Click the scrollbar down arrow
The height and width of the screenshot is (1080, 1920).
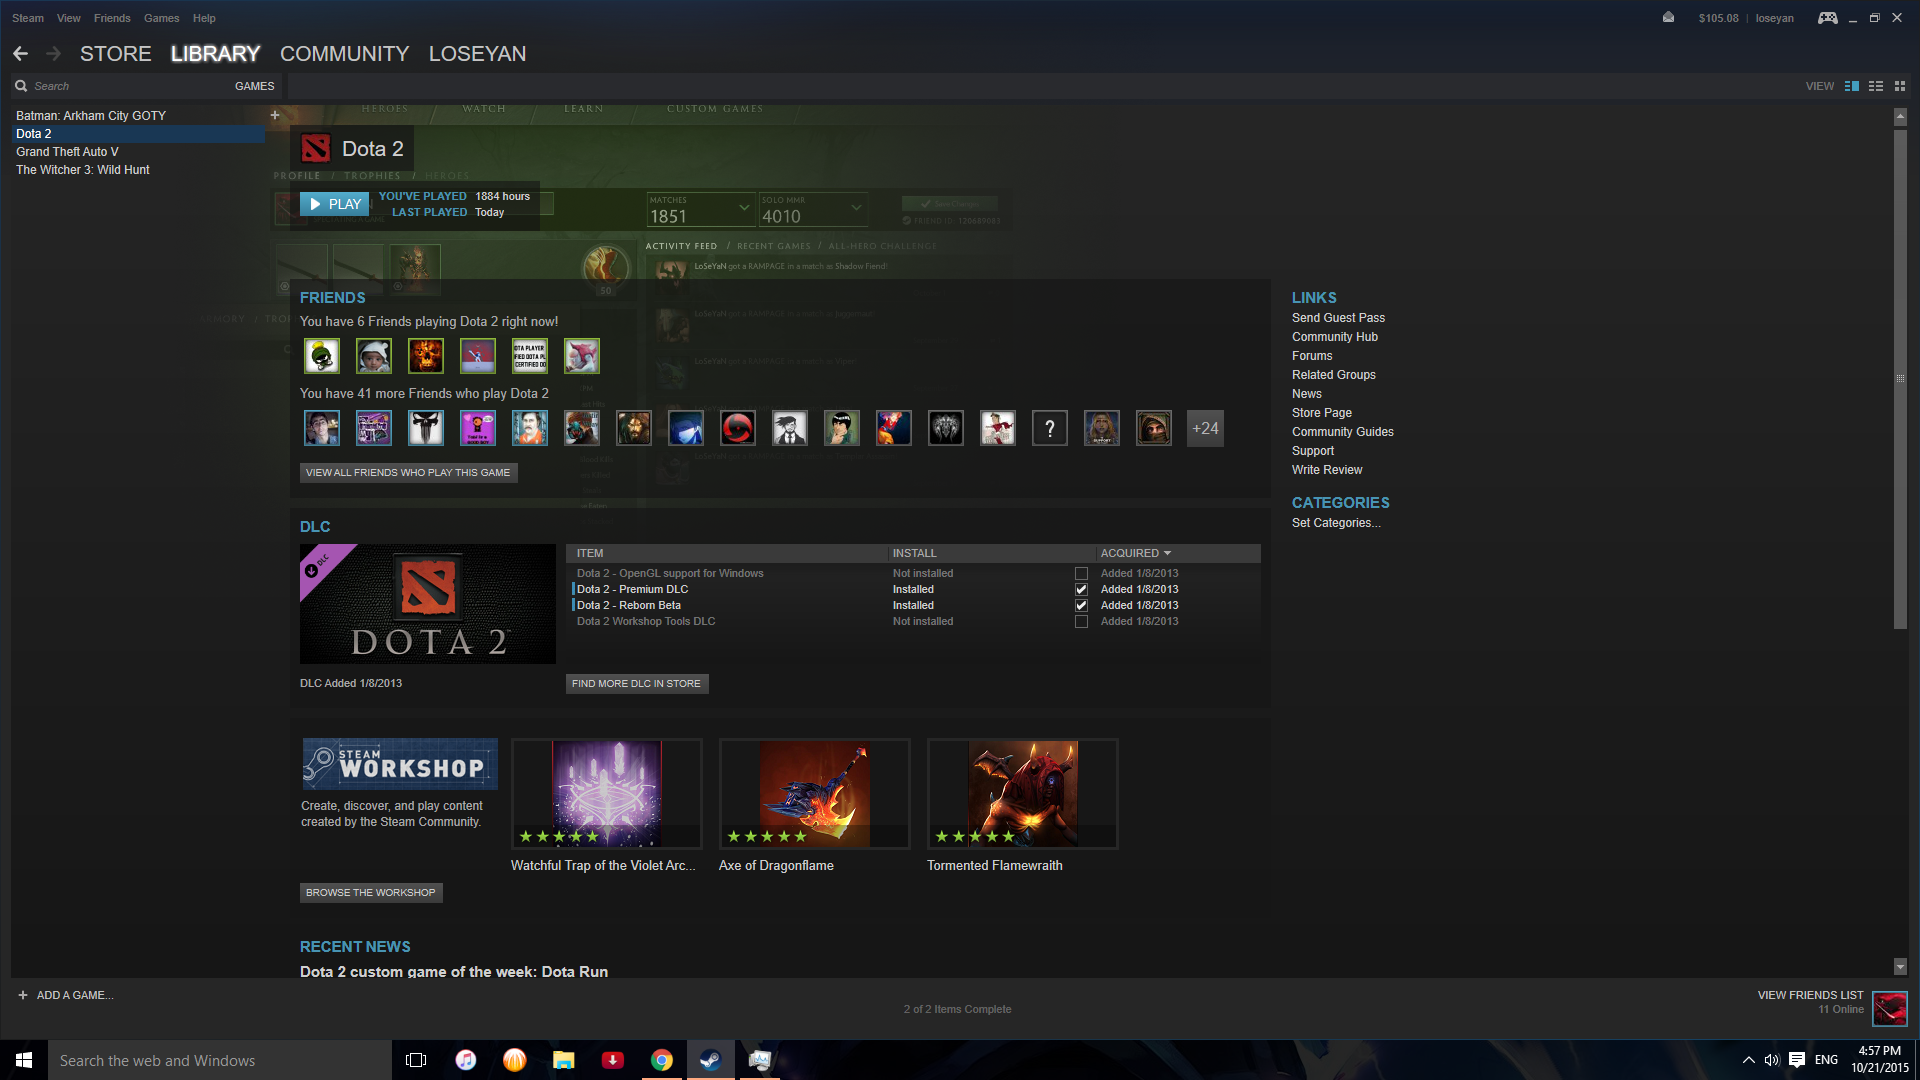1900,967
